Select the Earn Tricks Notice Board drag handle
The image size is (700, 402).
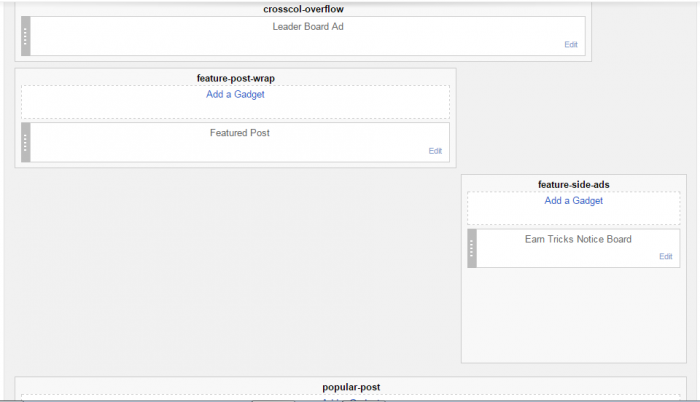pyautogui.click(x=472, y=248)
